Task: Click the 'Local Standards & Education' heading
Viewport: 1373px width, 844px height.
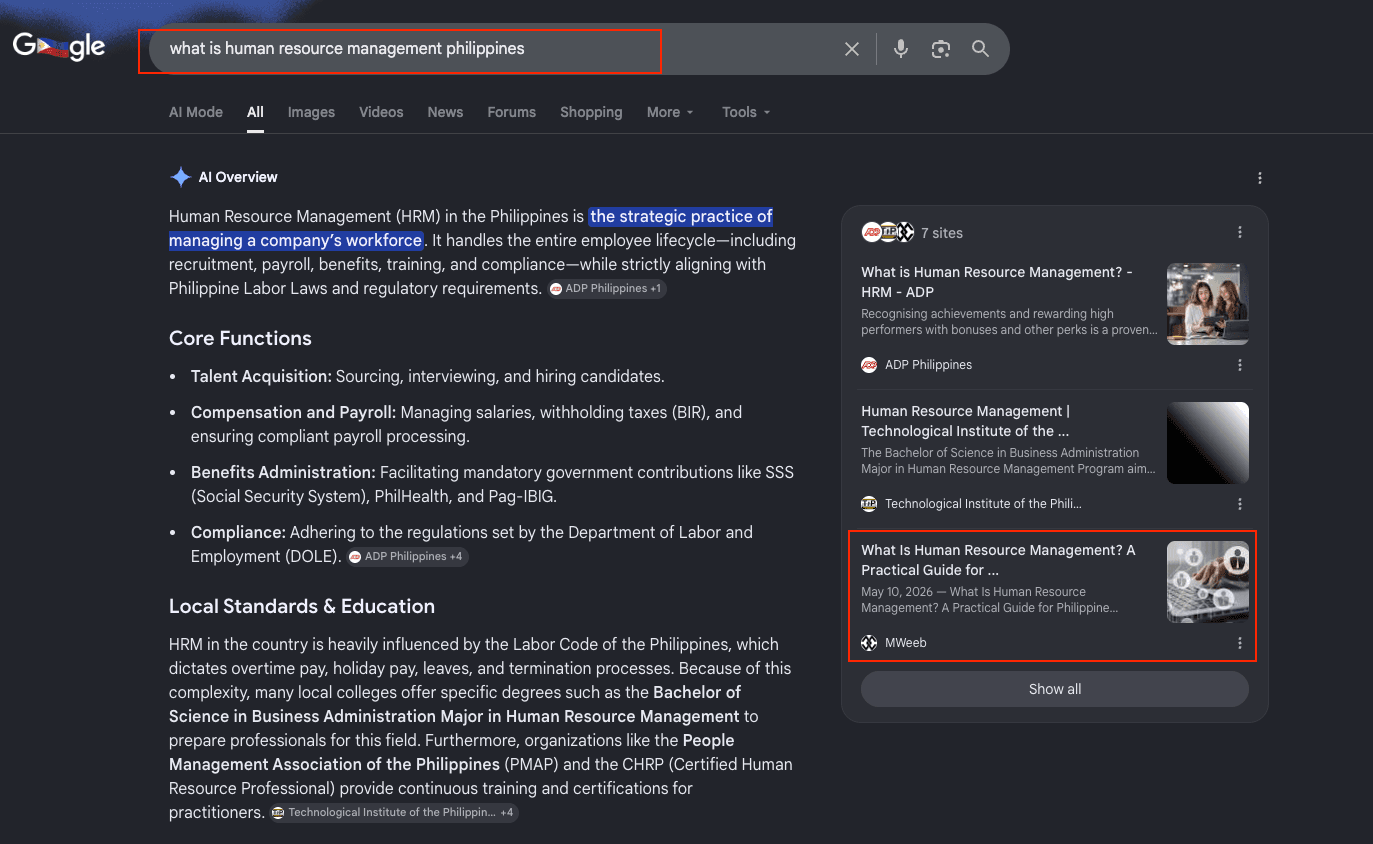Action: 302,606
